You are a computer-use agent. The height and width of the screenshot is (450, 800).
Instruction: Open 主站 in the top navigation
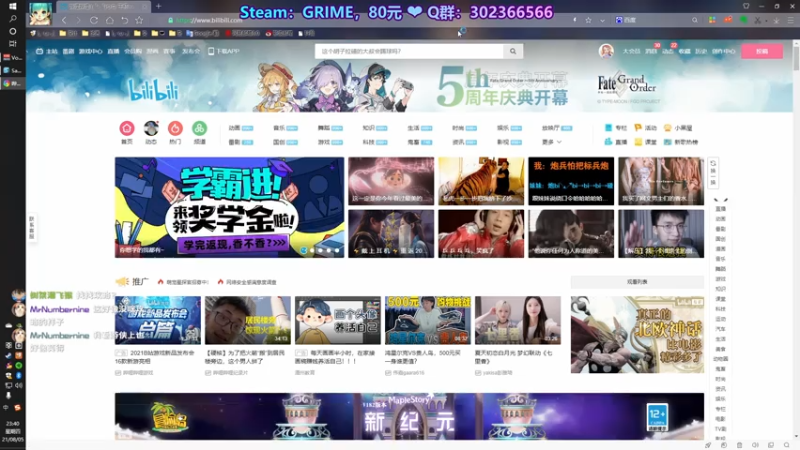pos(47,51)
